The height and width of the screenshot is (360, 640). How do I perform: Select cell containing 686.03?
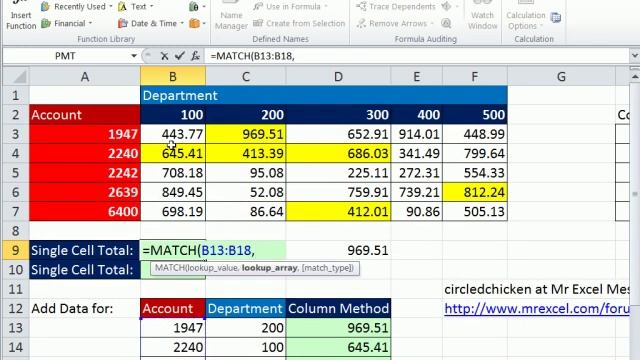[338, 153]
